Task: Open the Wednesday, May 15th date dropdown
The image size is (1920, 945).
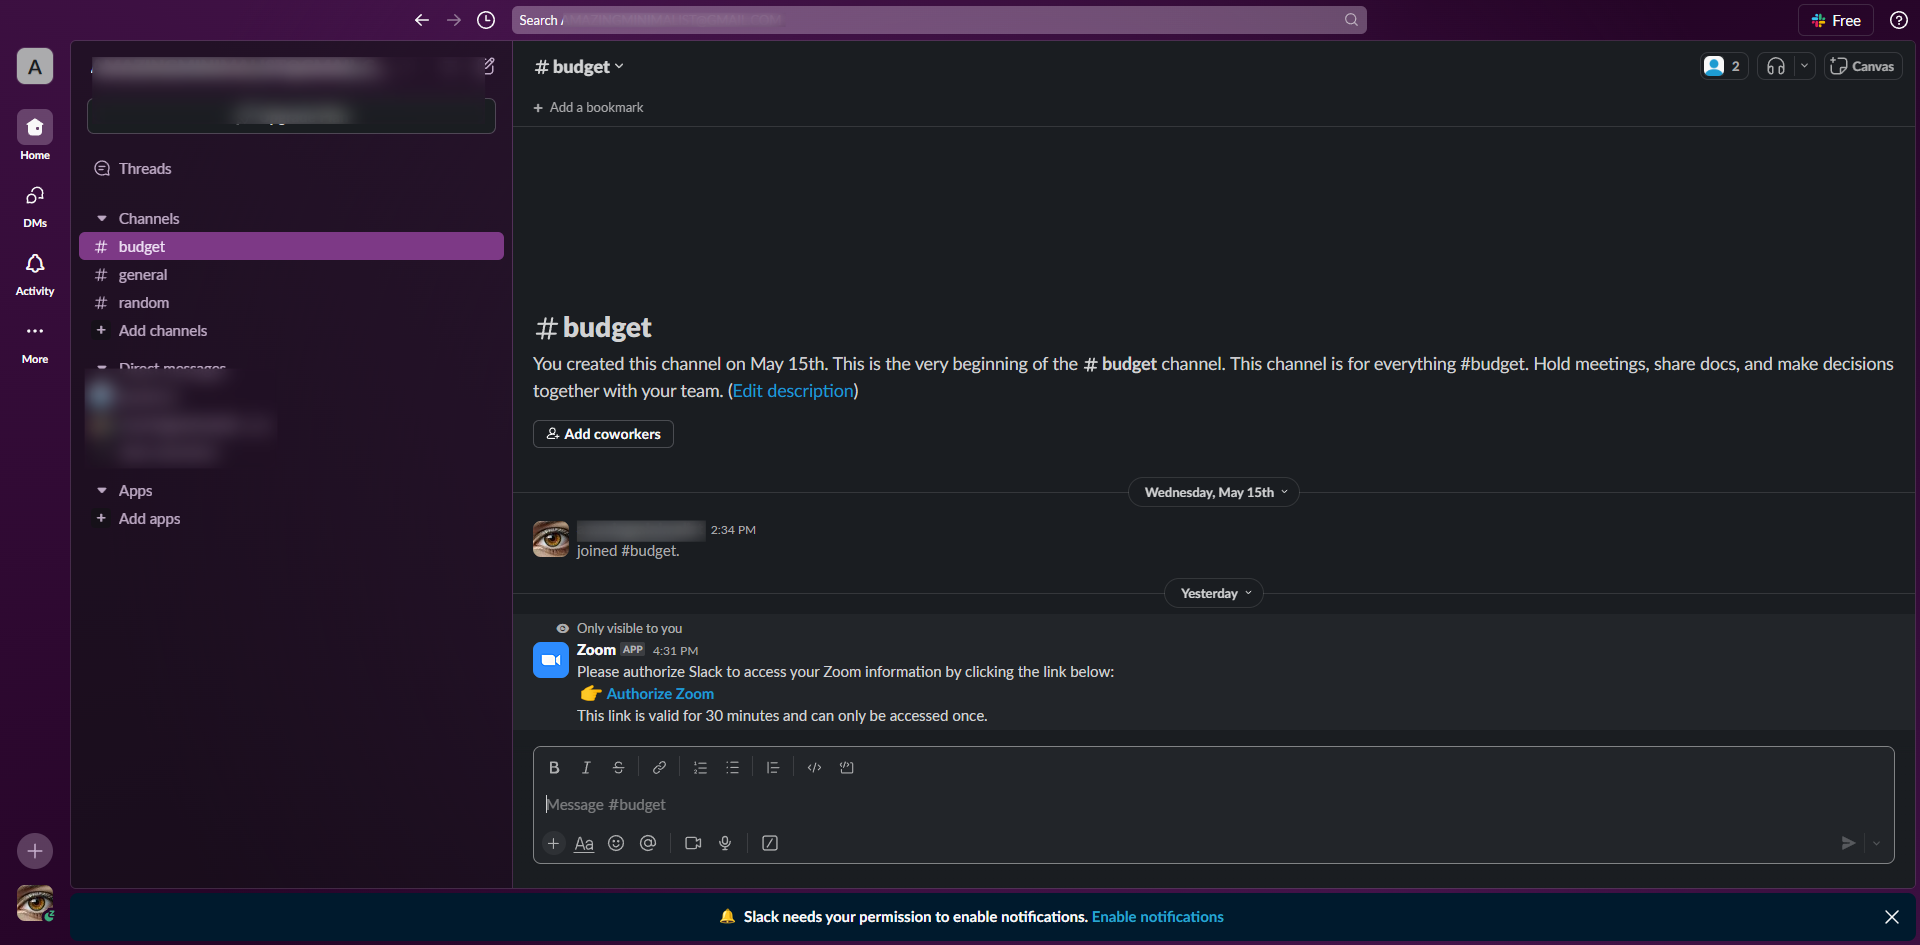Action: [x=1214, y=492]
